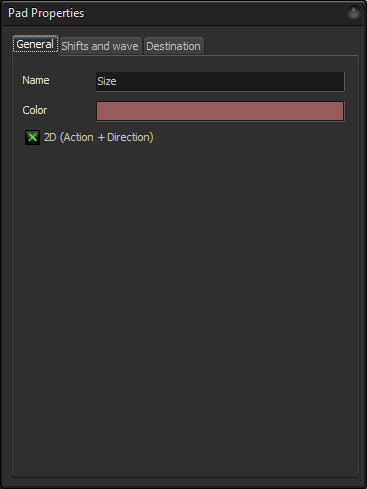This screenshot has width=367, height=489.
Task: Switch to the General tab
Action: (35, 44)
